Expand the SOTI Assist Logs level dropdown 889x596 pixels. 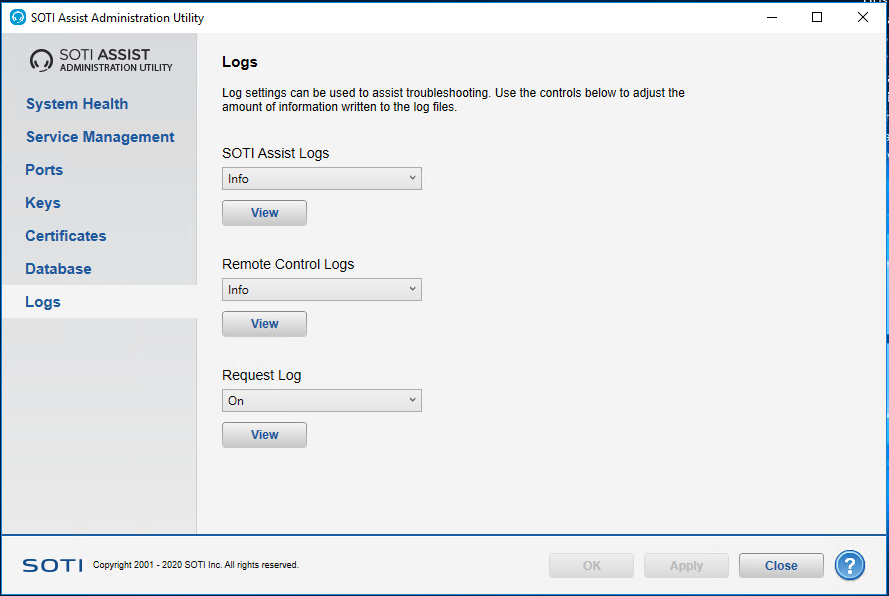(321, 179)
